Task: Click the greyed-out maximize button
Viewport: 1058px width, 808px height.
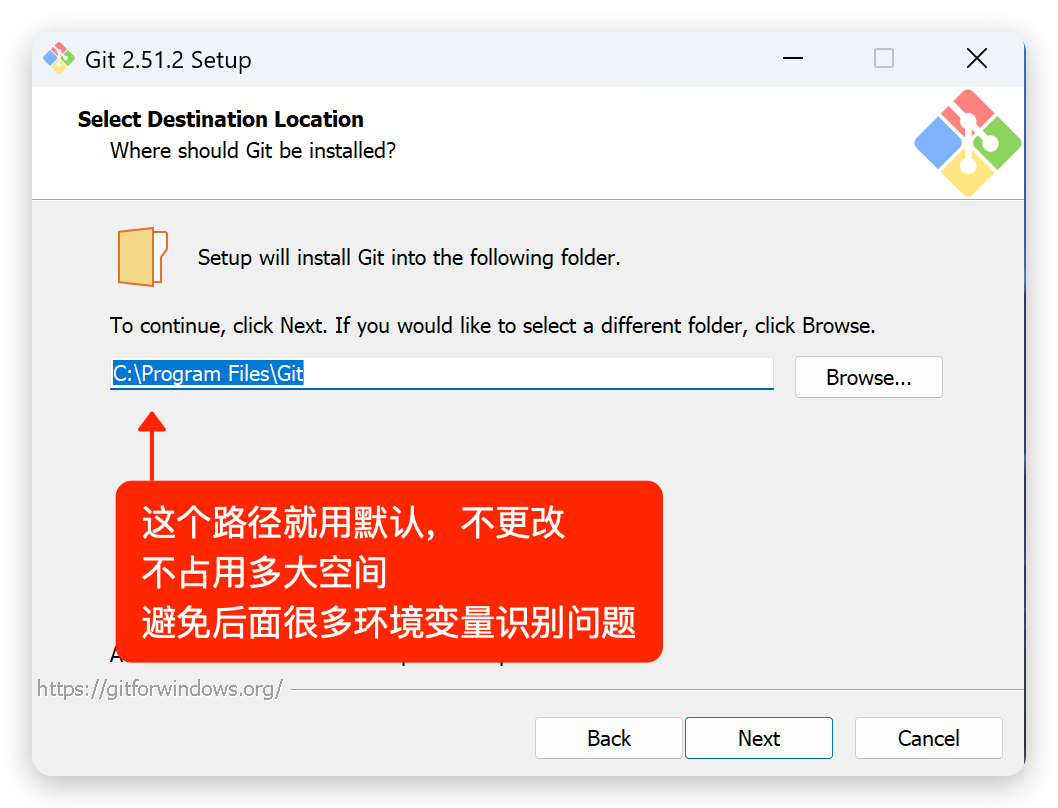Action: tap(884, 59)
